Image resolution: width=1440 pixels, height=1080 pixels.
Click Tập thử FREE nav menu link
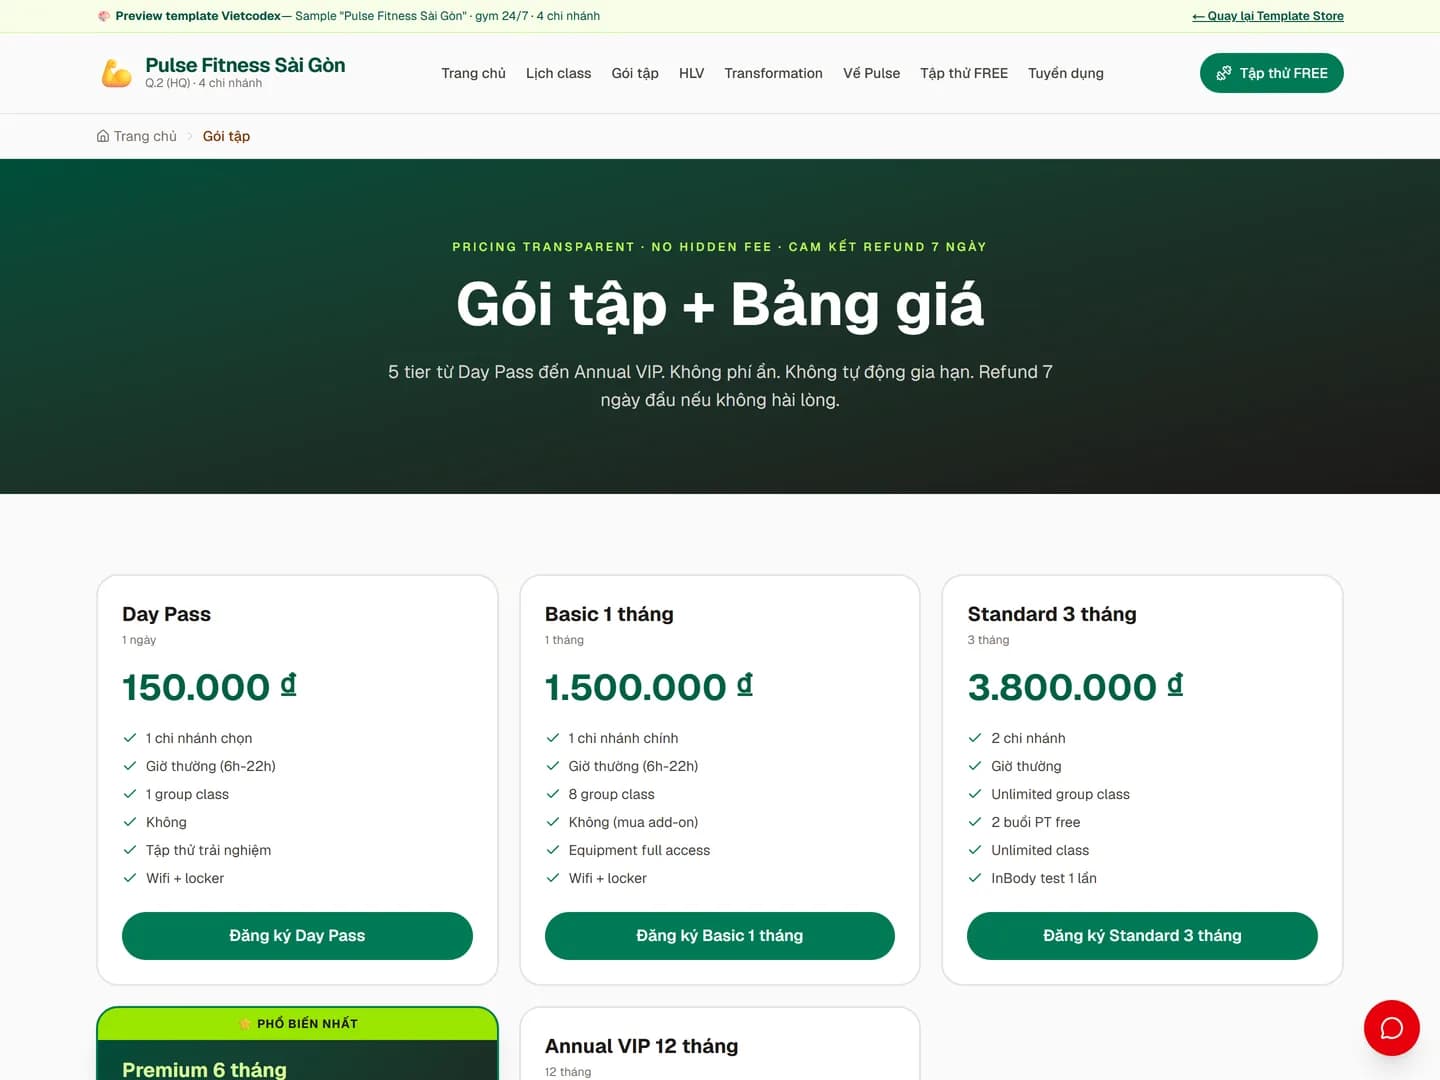coord(964,73)
